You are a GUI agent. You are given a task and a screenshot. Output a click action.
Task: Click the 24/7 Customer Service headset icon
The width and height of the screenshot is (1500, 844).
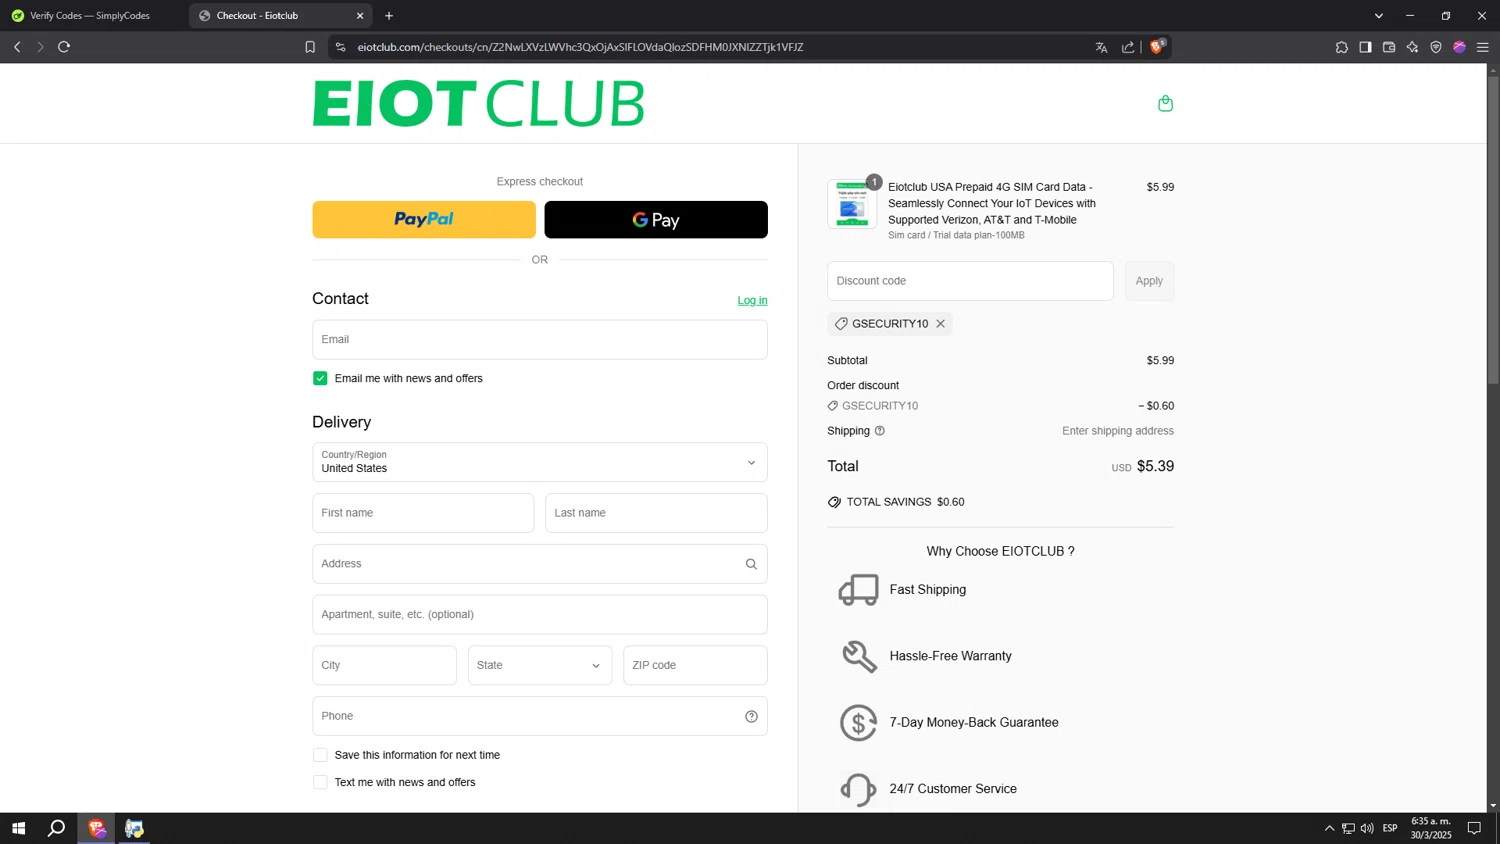(858, 789)
